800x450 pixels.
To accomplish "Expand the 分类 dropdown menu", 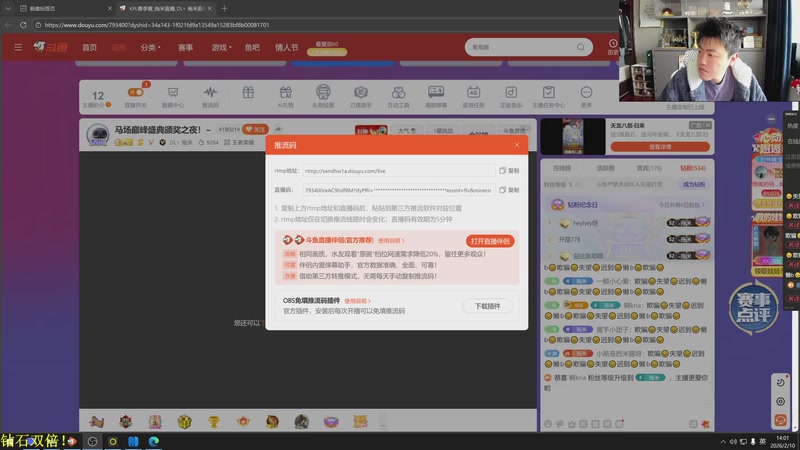I will [x=150, y=47].
